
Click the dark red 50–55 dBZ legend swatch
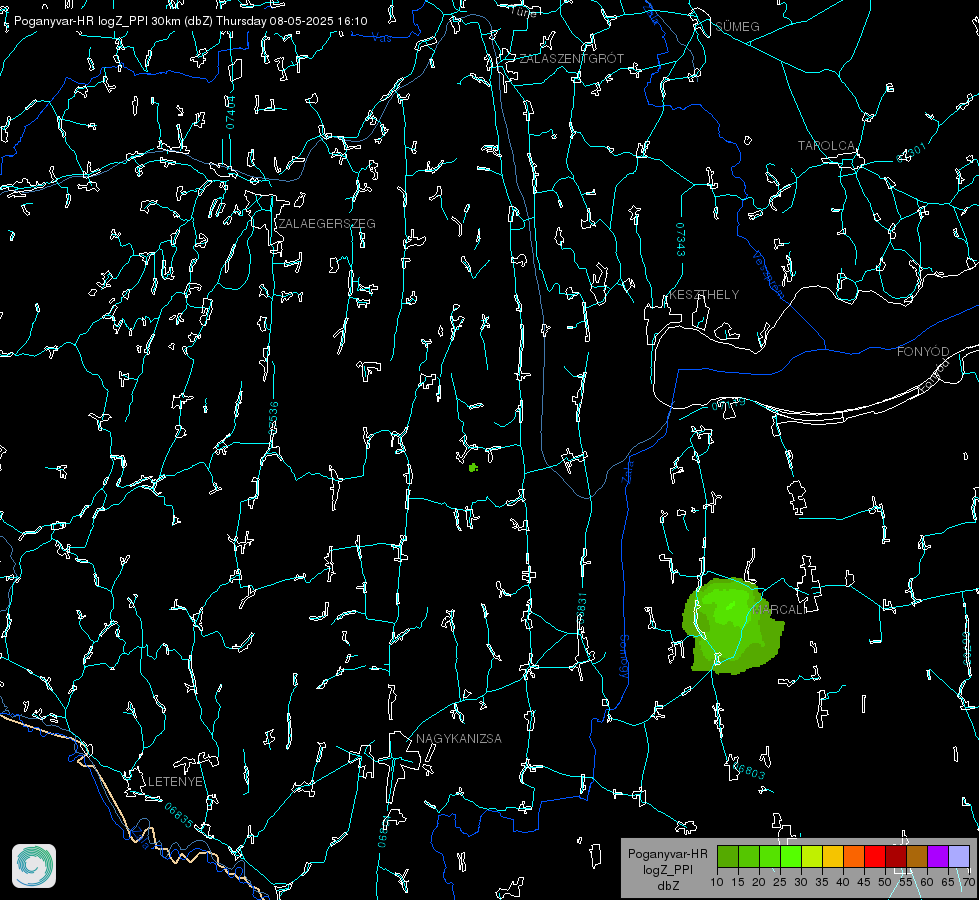[896, 856]
